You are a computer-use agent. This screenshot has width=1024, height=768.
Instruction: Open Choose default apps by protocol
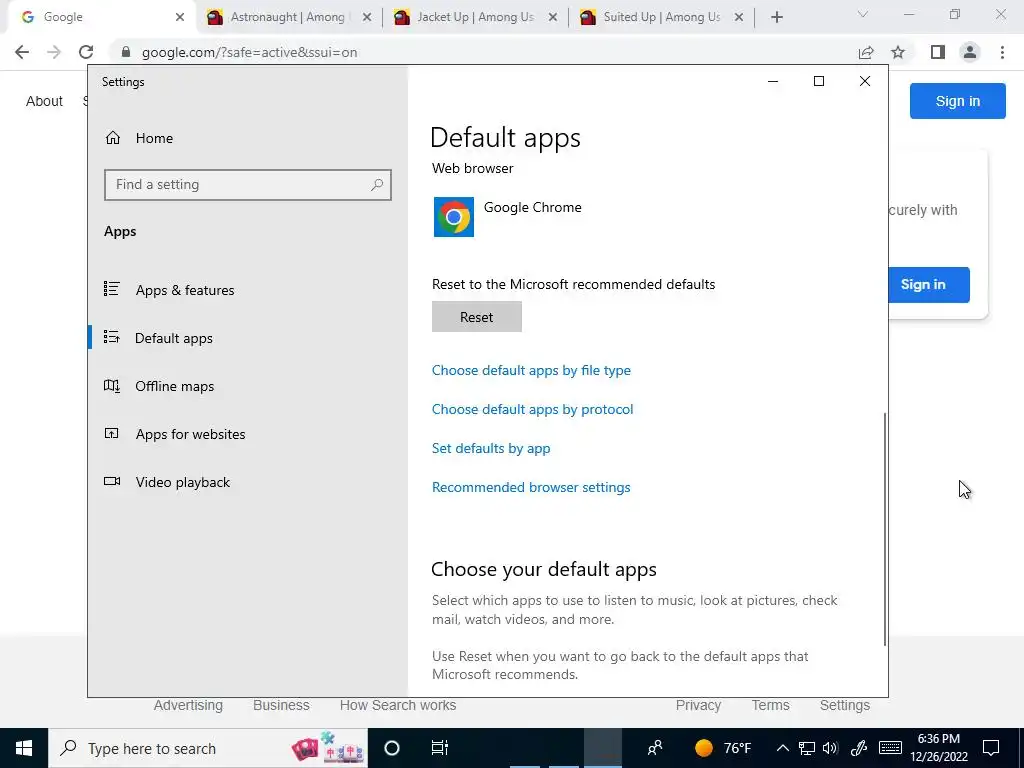click(x=532, y=409)
